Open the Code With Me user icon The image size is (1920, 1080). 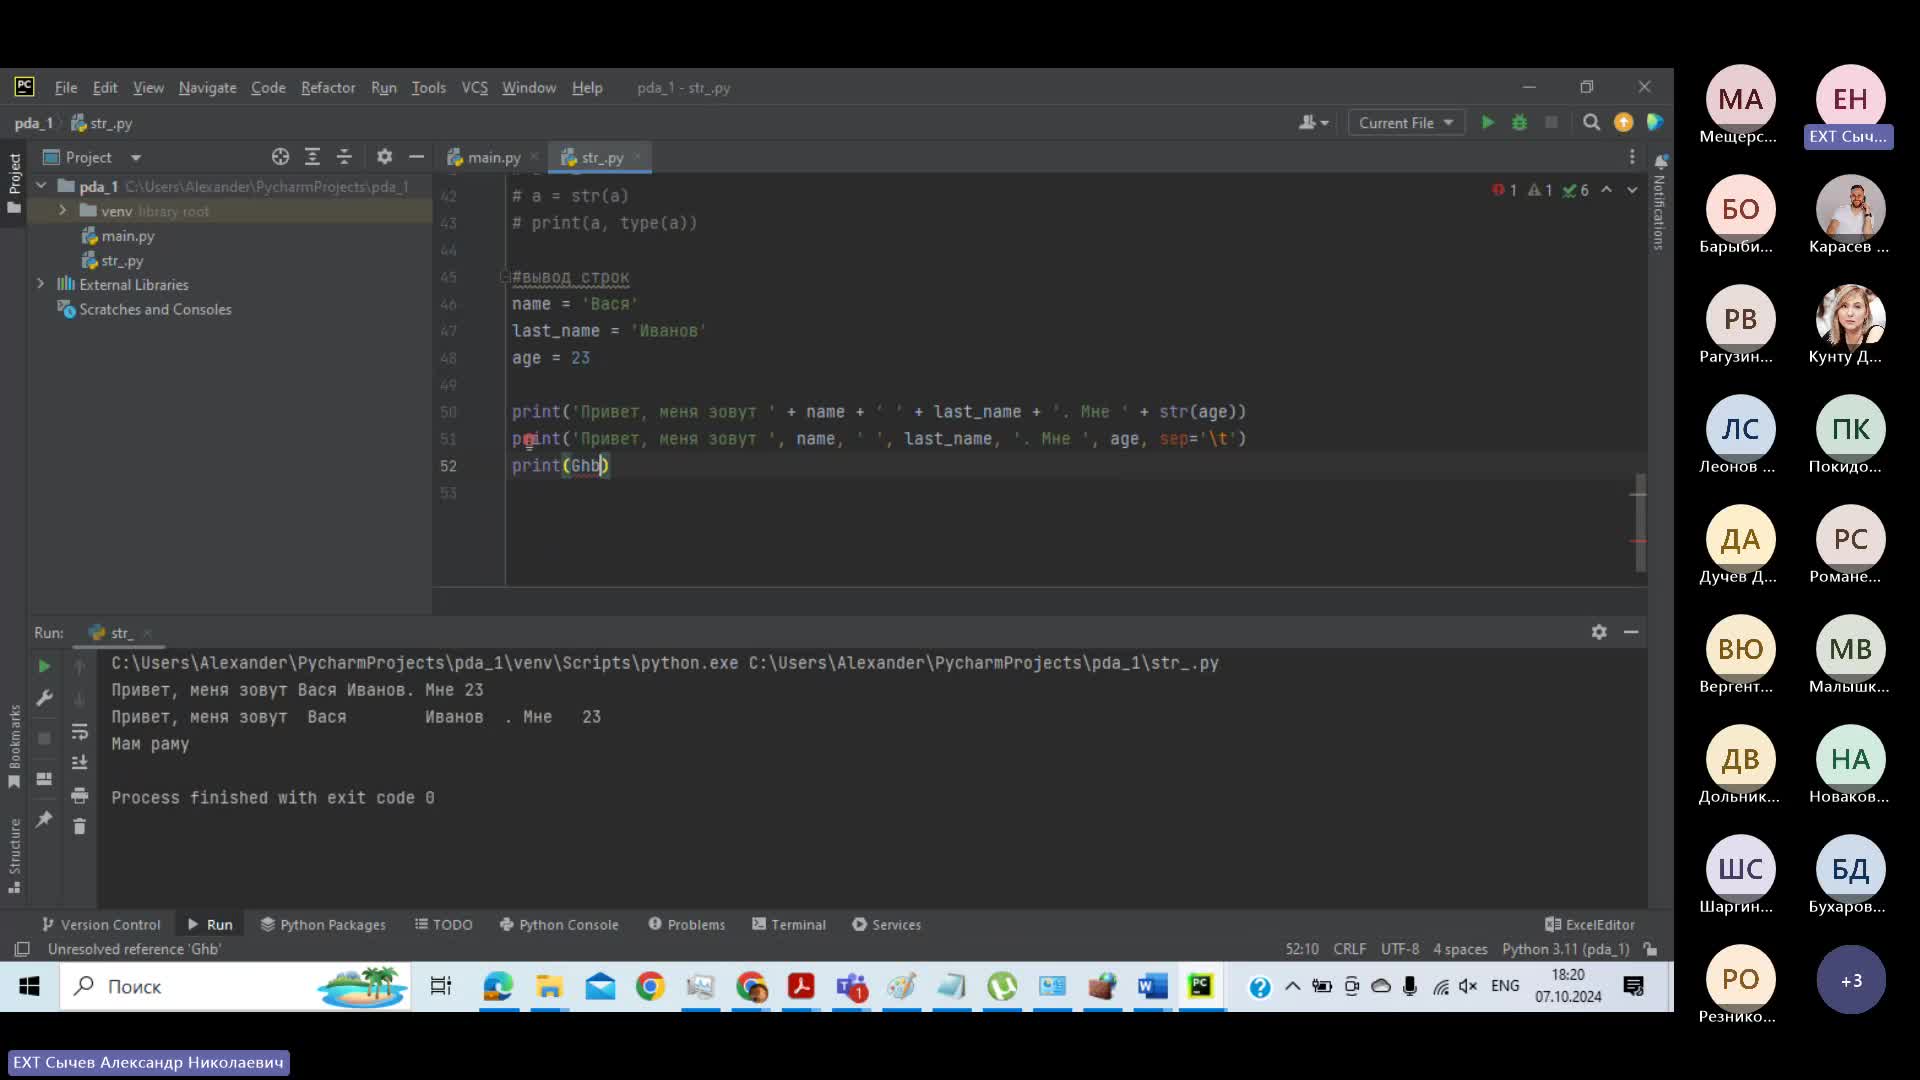click(x=1313, y=122)
